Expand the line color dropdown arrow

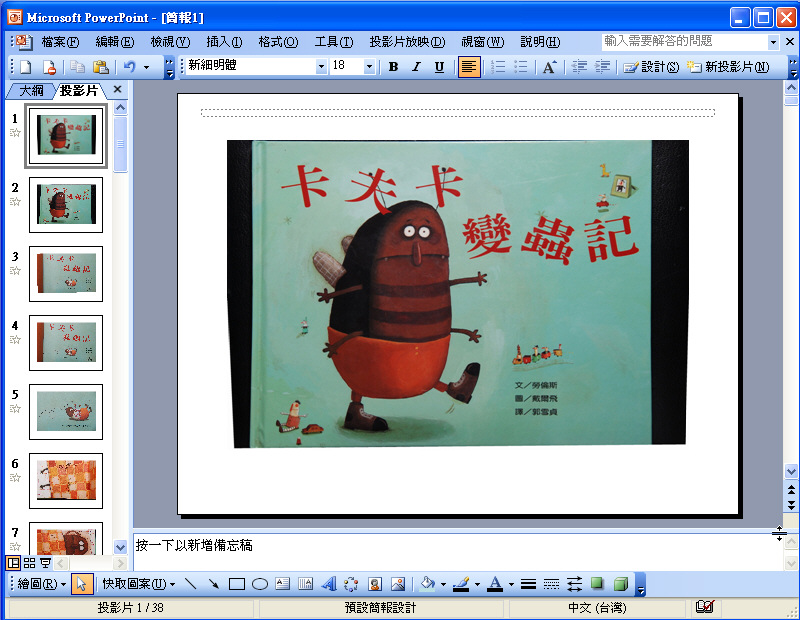(477, 584)
